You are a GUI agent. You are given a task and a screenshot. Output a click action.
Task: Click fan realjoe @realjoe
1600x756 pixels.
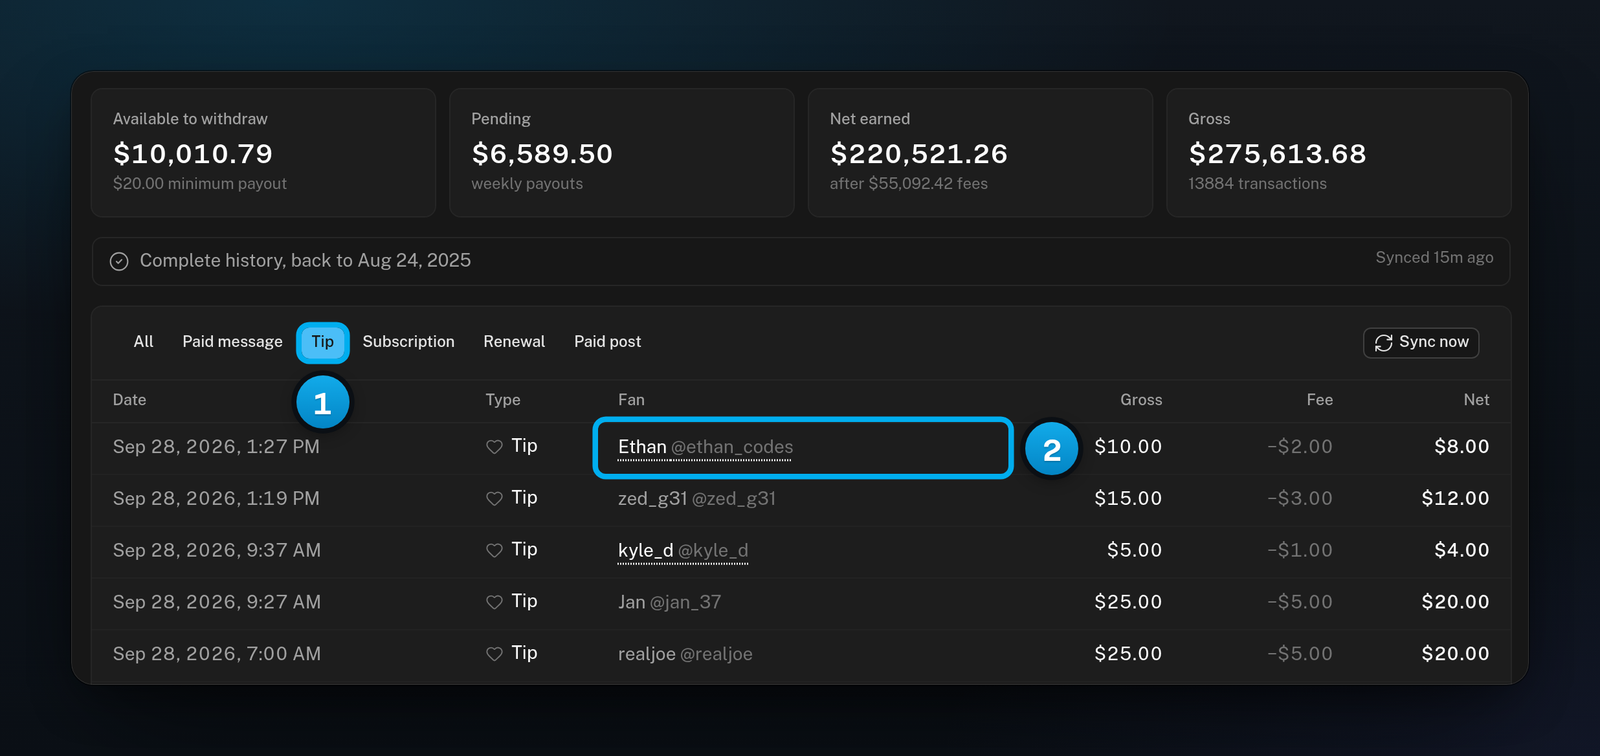pyautogui.click(x=685, y=654)
